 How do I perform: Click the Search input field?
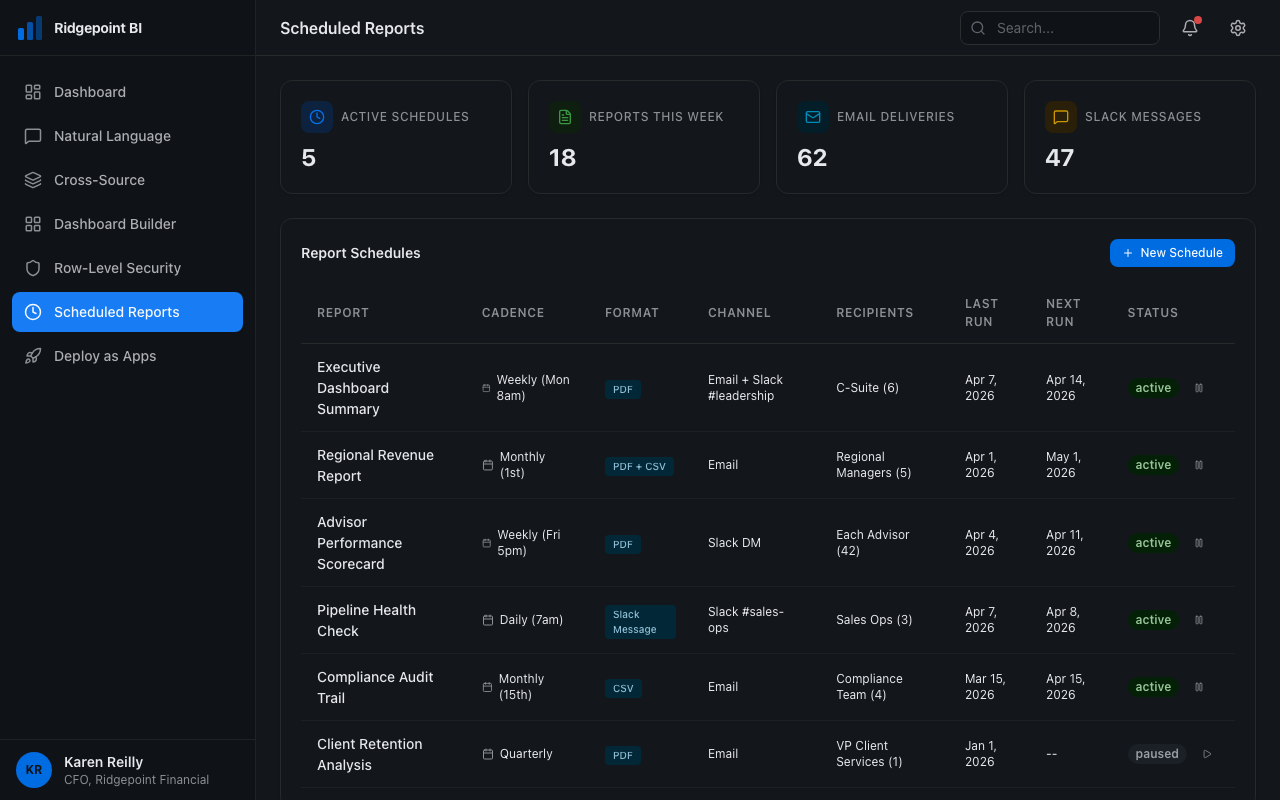(x=1060, y=28)
